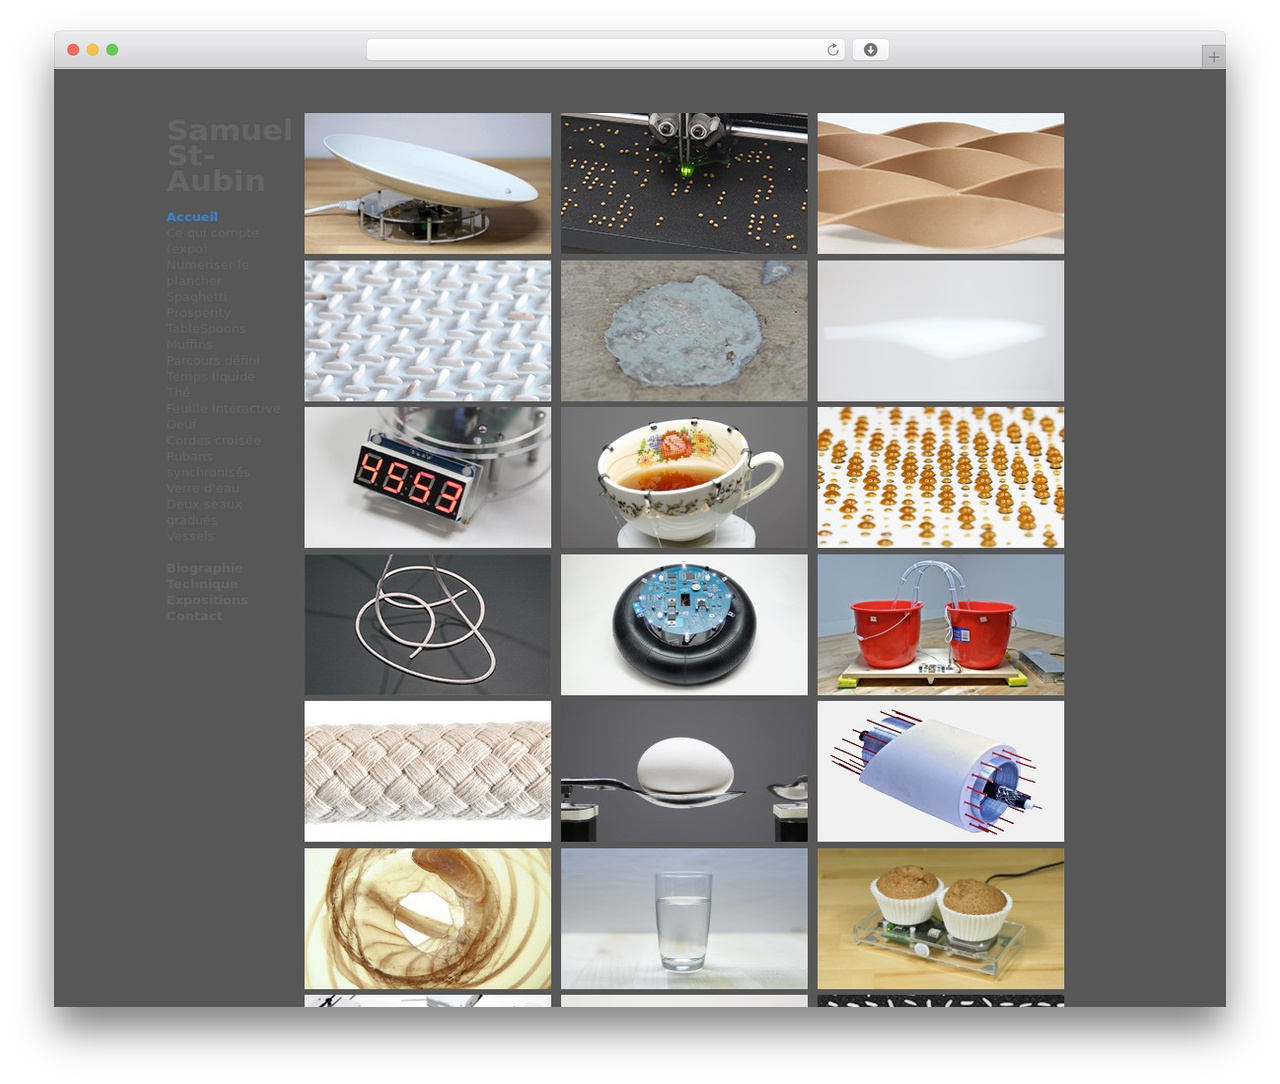Open the white tilted plate thumbnail
This screenshot has height=1084, width=1280.
click(428, 183)
